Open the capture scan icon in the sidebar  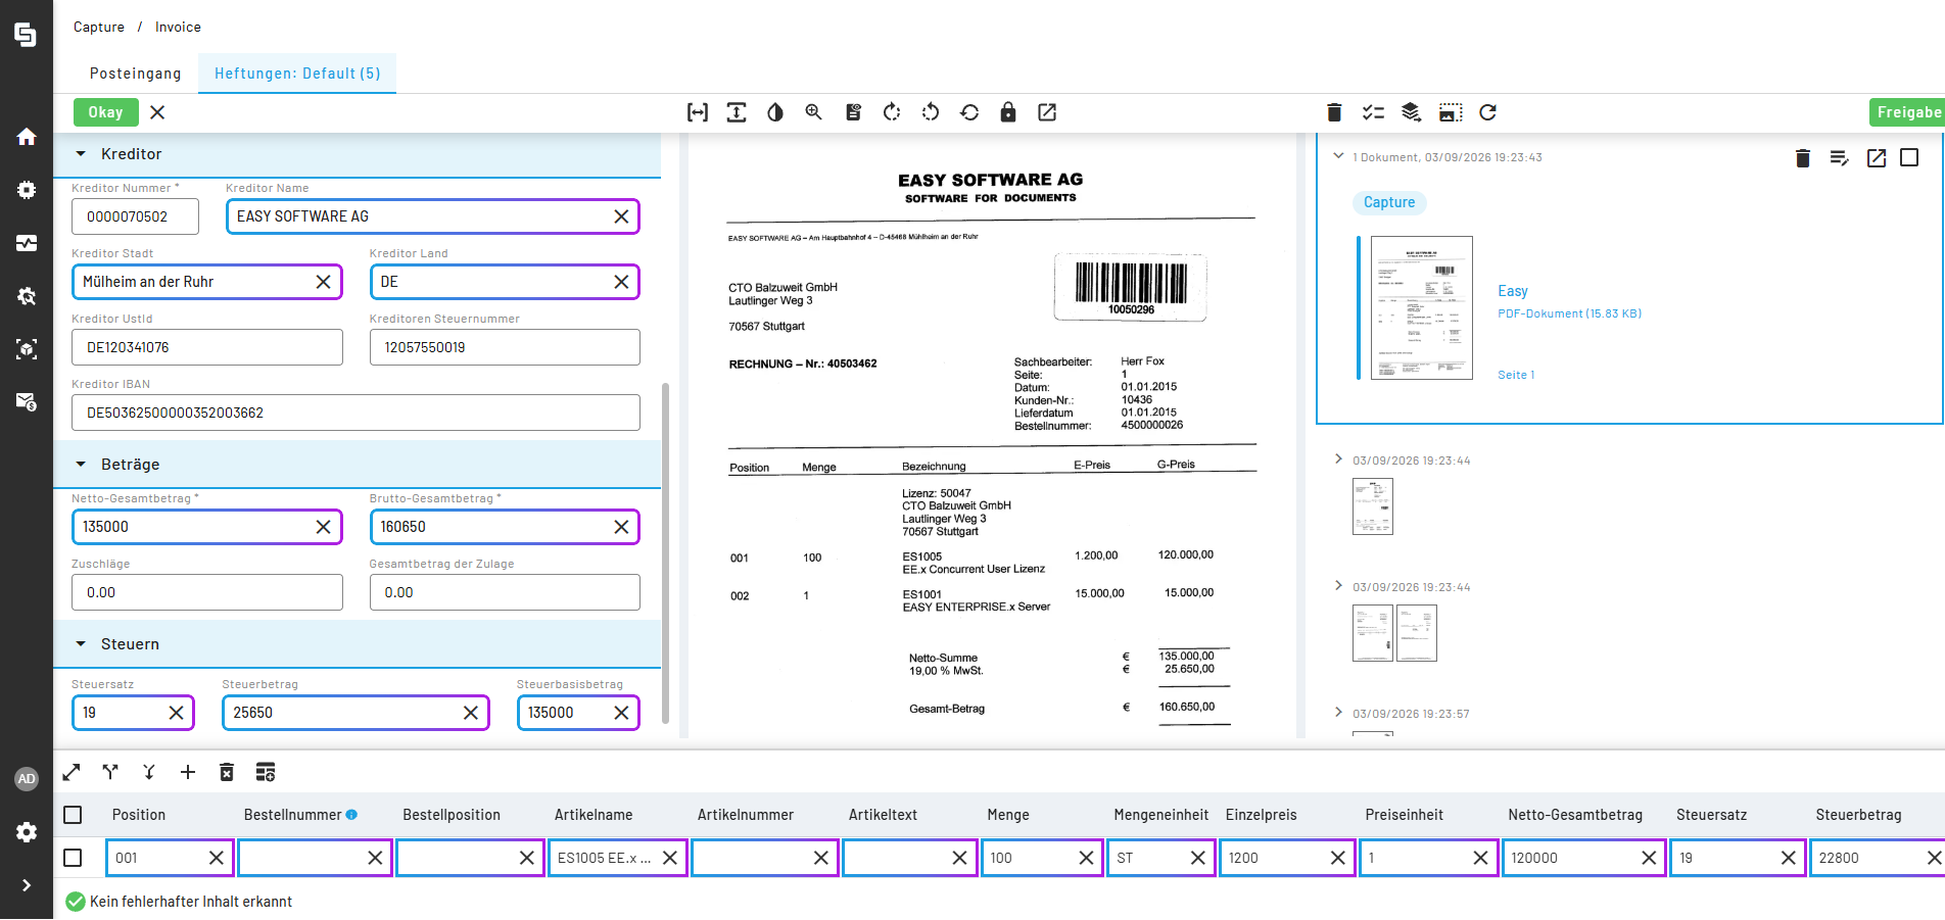(26, 349)
